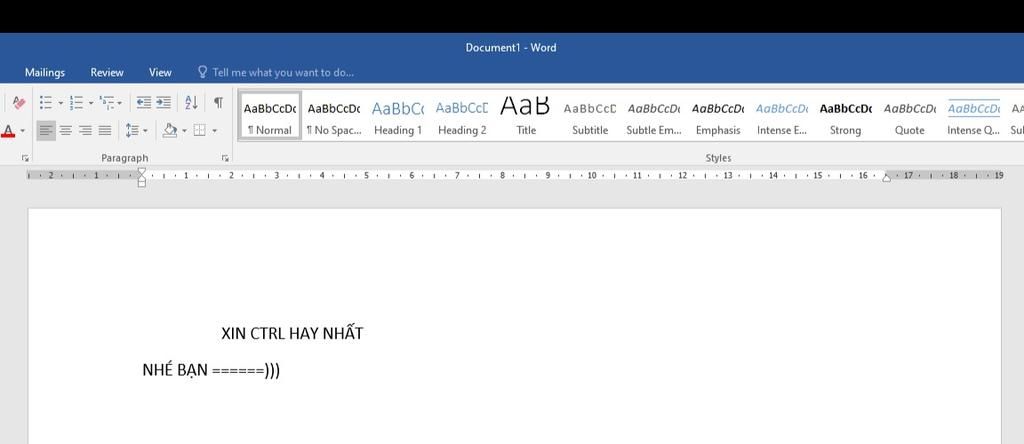This screenshot has width=1024, height=444.
Task: Apply the Subtitle style
Action: tap(590, 116)
